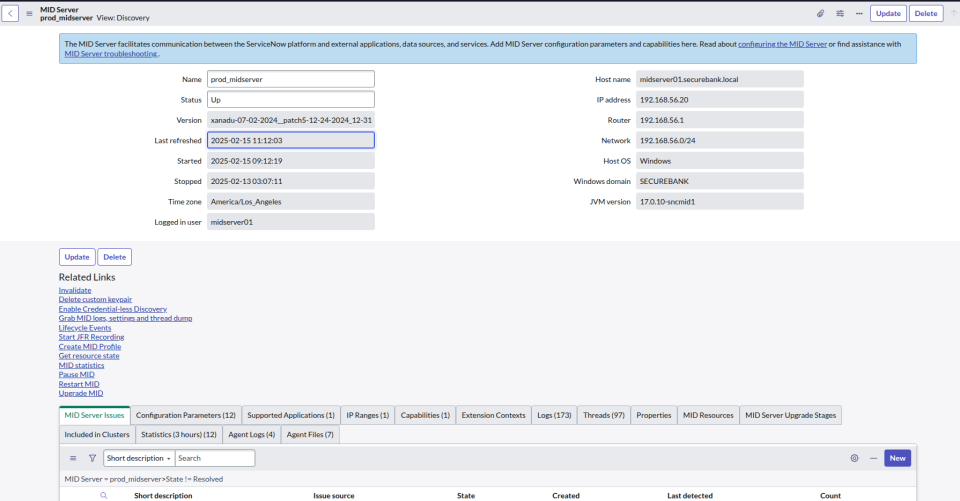This screenshot has width=960, height=501.
Task: Sort by Short description column header
Action: (163, 495)
